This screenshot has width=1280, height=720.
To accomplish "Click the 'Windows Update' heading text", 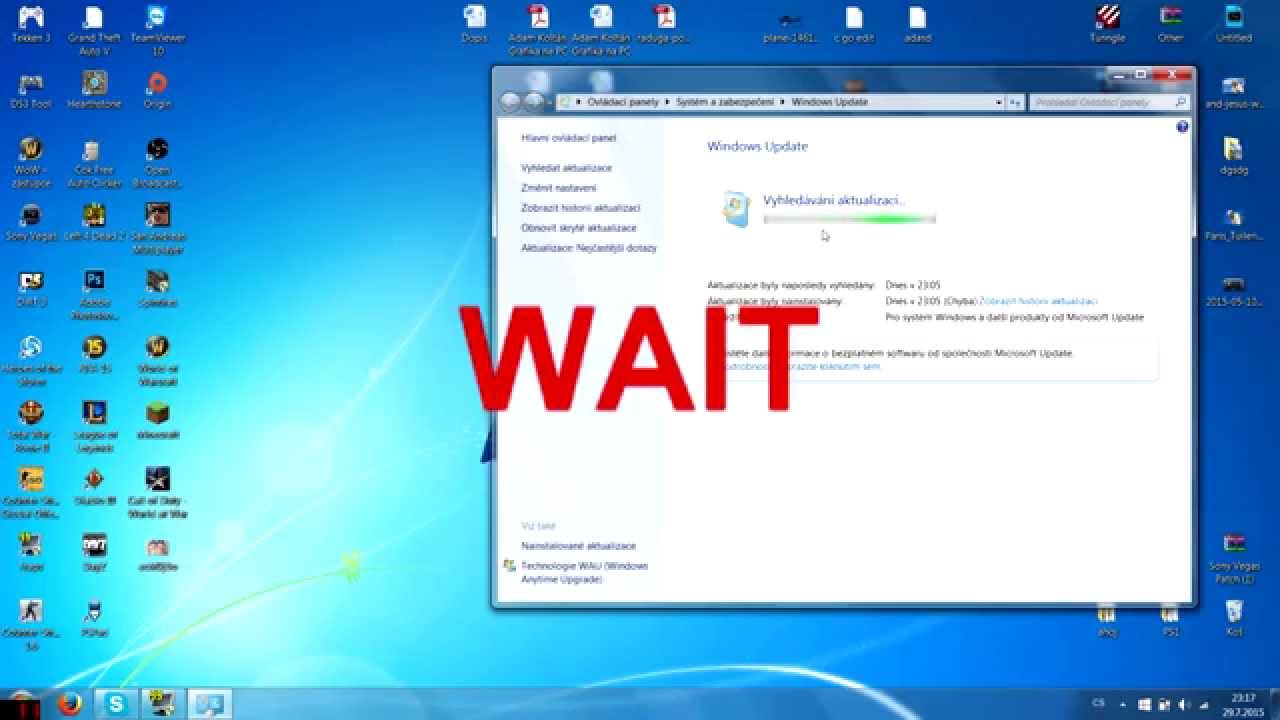I will click(x=757, y=146).
